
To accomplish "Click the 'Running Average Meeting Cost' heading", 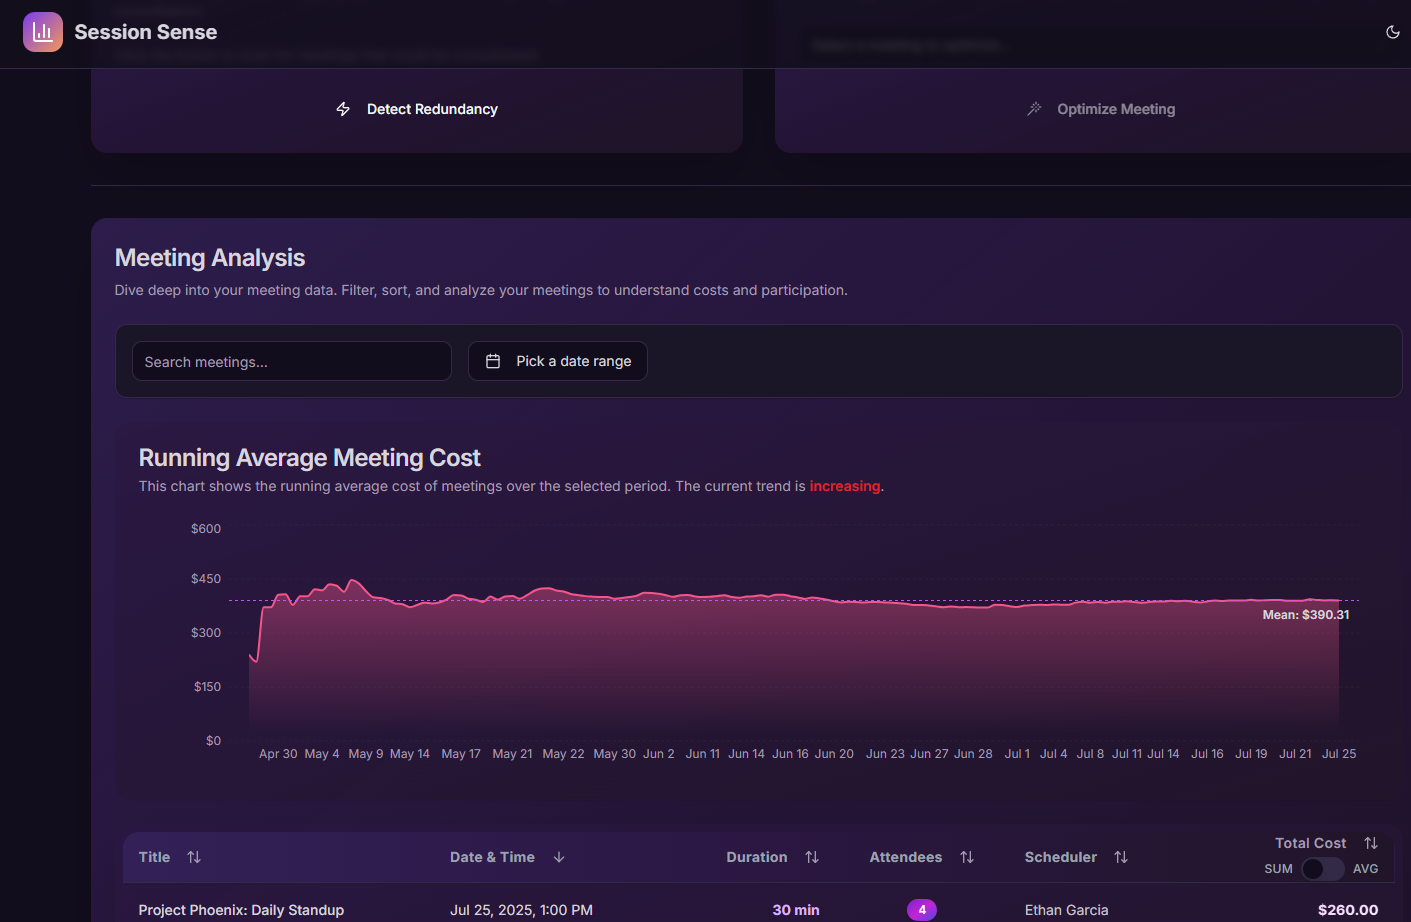I will click(x=310, y=458).
